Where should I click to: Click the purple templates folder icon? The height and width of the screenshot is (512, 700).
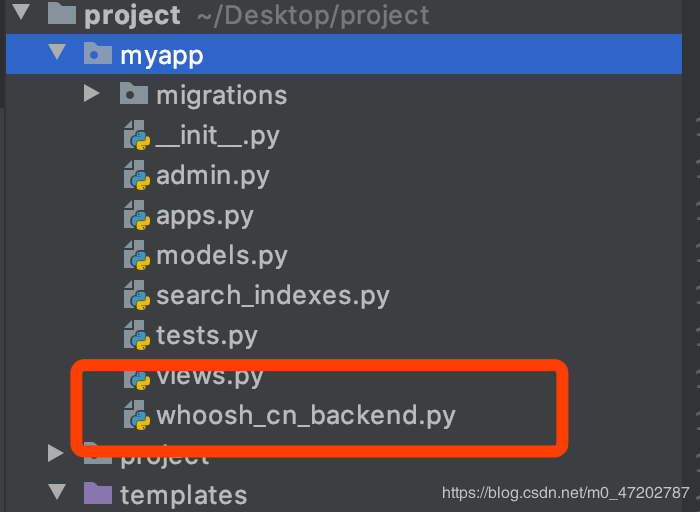pyautogui.click(x=97, y=494)
